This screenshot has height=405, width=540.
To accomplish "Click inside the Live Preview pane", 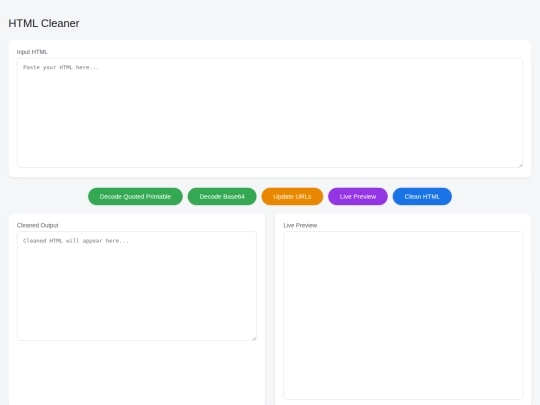I will point(403,315).
